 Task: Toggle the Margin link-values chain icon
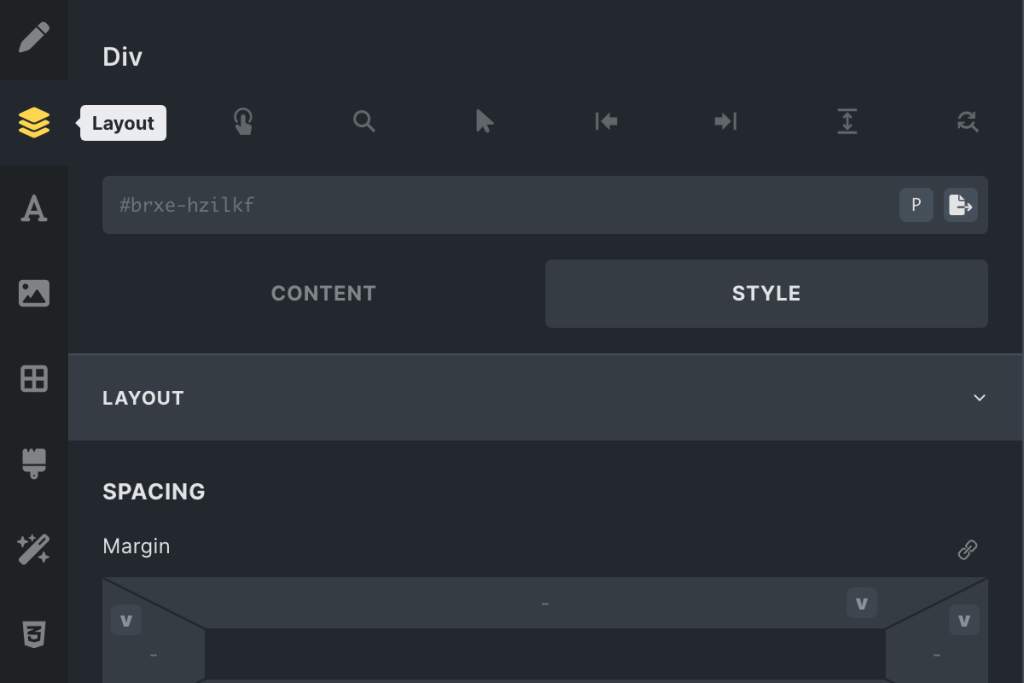[967, 550]
